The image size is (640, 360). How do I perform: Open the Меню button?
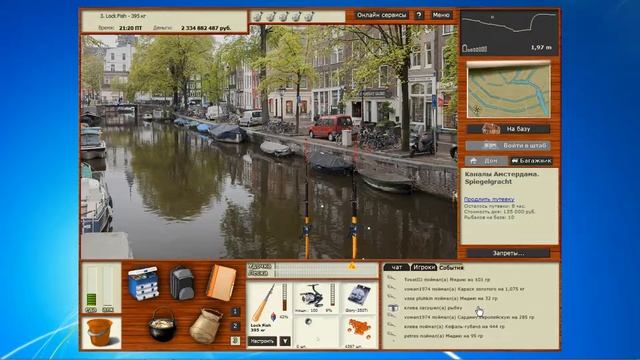(441, 15)
